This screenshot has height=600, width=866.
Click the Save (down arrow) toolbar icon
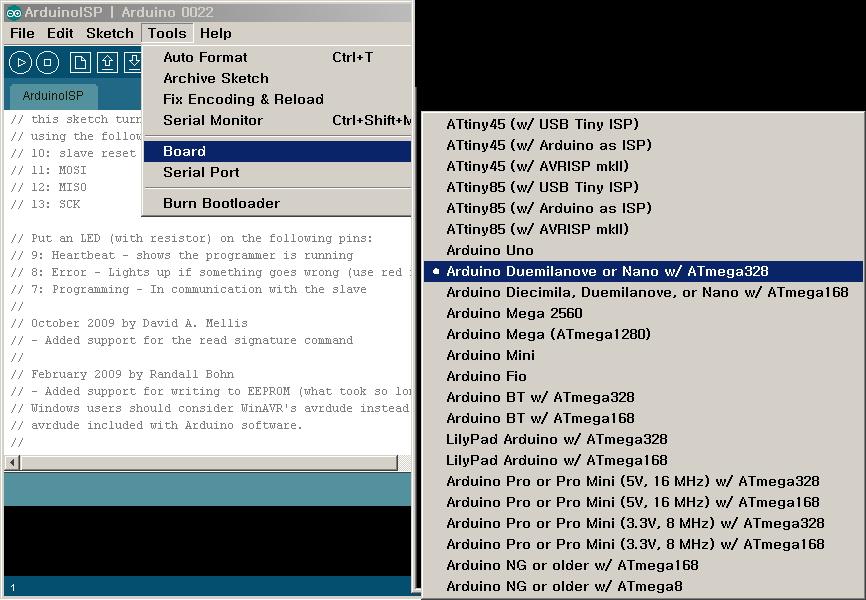133,62
